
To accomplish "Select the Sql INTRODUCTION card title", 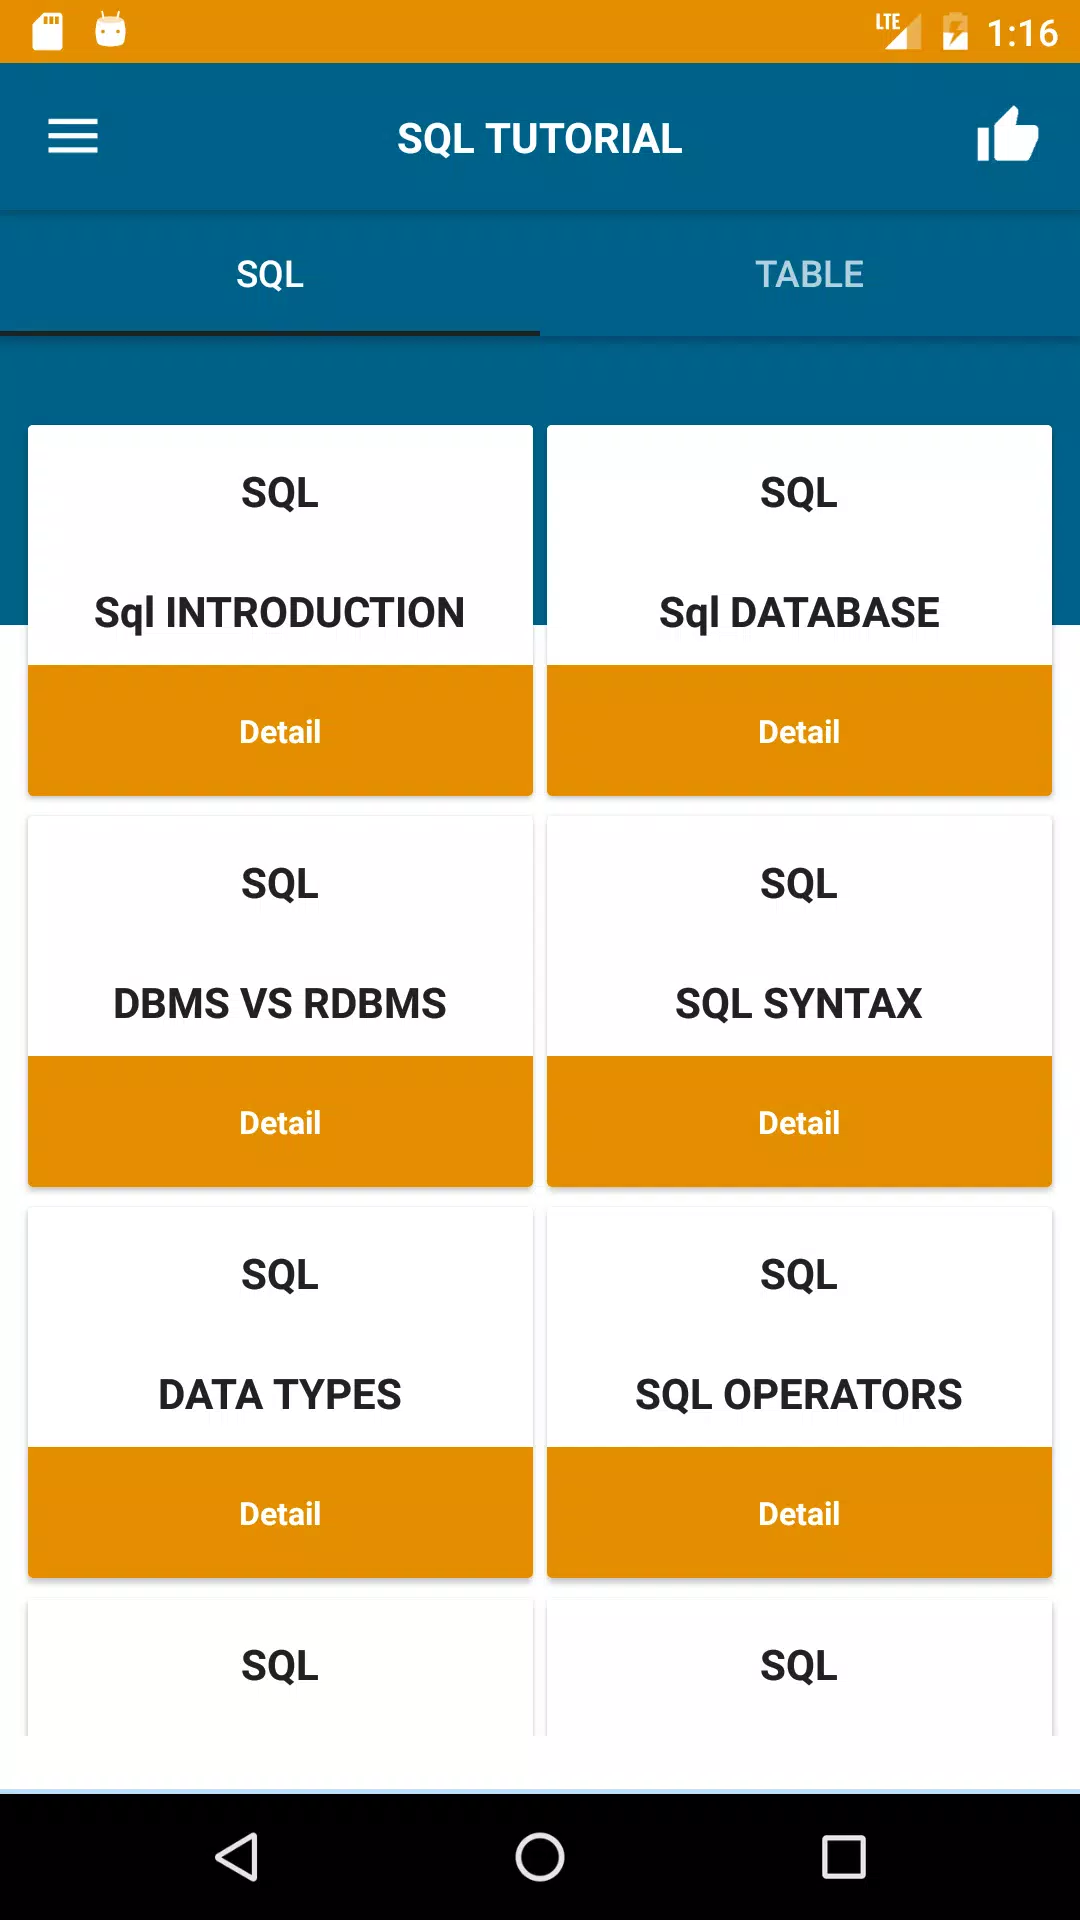I will [x=280, y=612].
